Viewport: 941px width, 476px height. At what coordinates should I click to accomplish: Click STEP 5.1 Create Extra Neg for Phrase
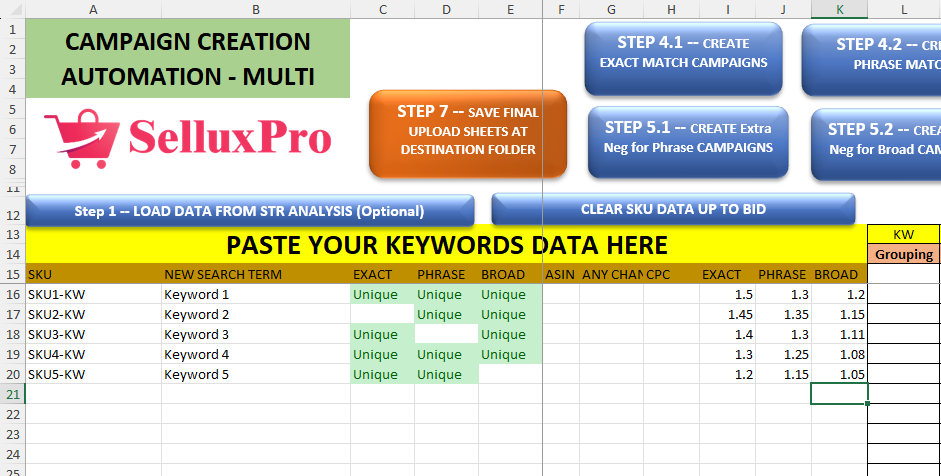(688, 137)
